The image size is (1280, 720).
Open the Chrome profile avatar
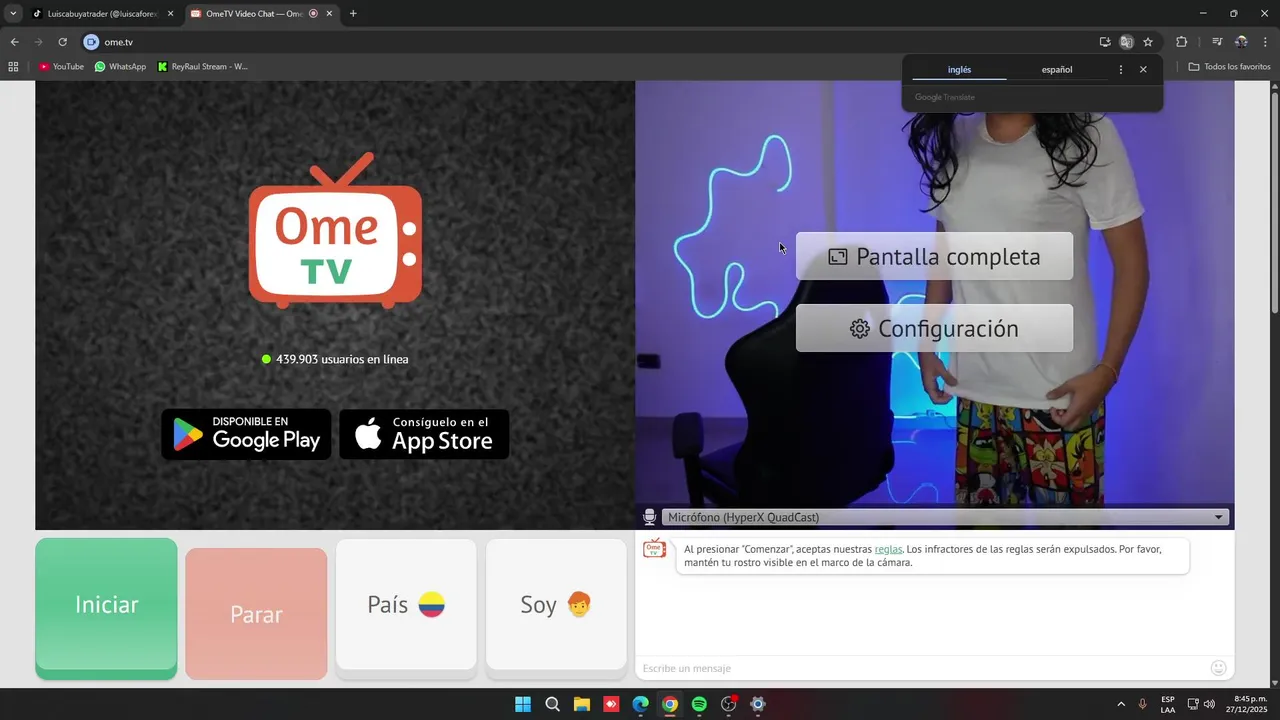coord(1241,42)
